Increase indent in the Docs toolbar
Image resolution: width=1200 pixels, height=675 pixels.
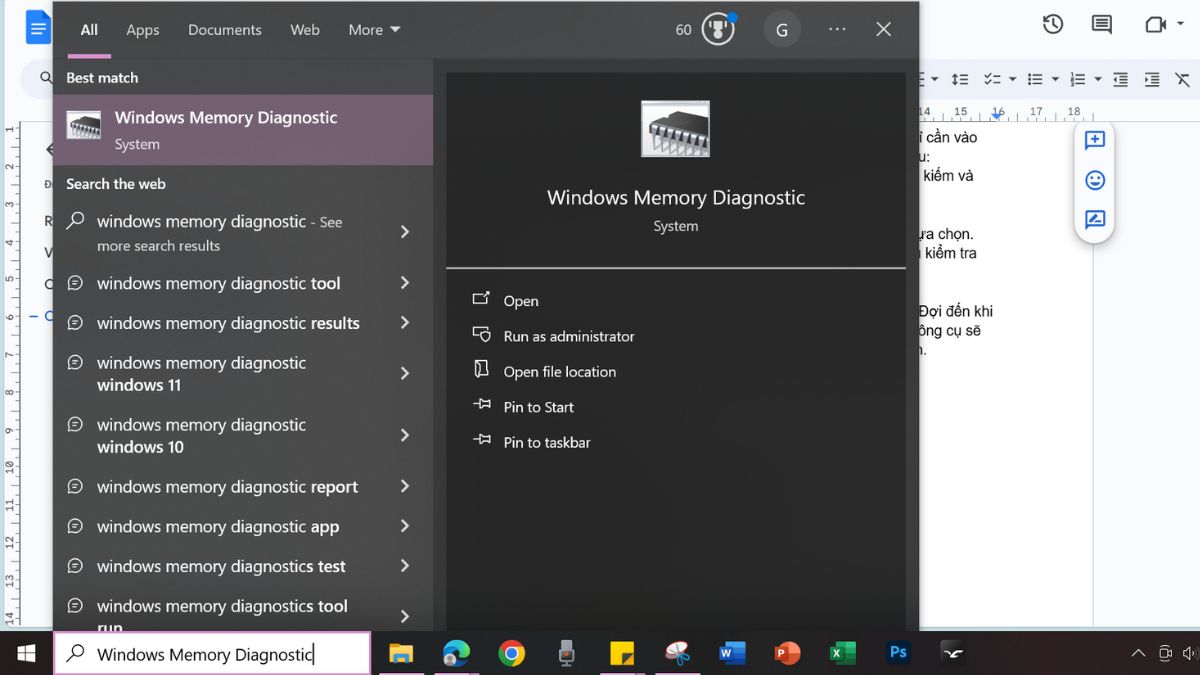coord(1152,79)
